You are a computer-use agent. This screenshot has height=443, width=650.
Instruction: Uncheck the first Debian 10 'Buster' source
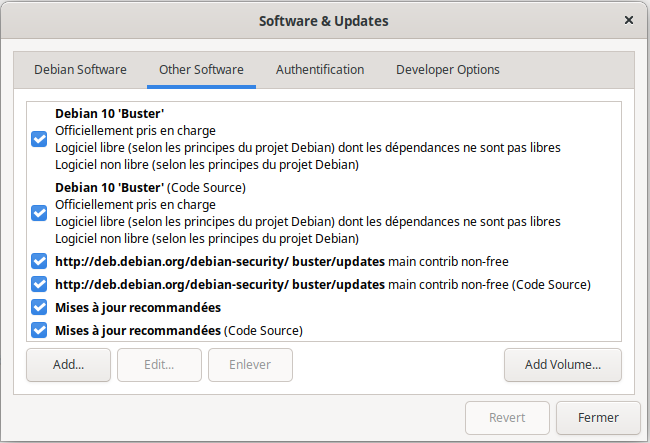click(39, 139)
